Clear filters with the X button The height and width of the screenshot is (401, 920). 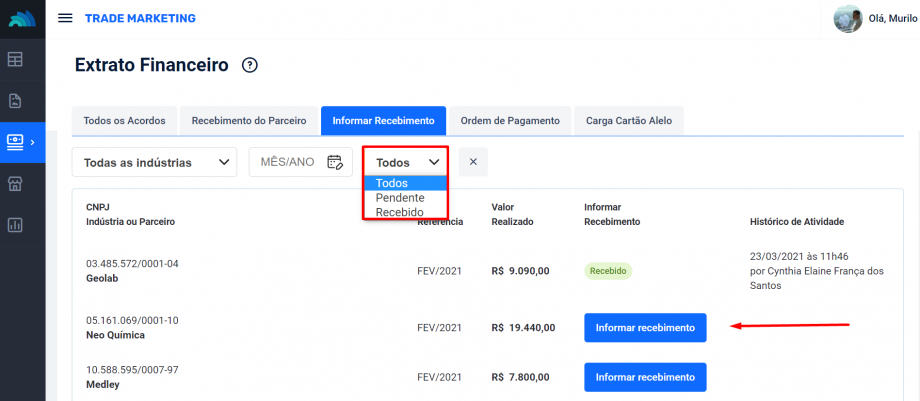pos(473,162)
